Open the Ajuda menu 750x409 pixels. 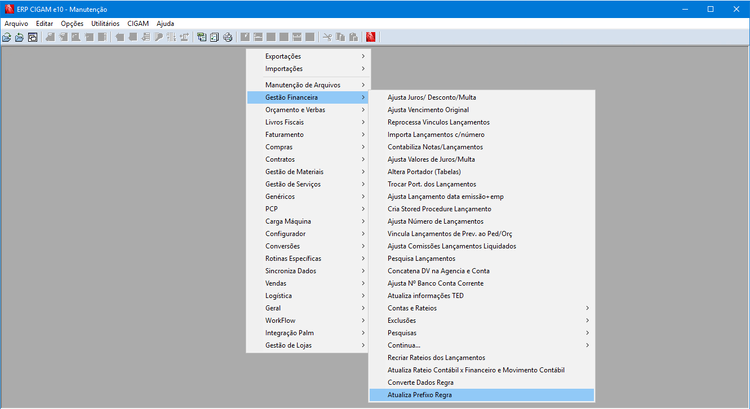(x=165, y=23)
